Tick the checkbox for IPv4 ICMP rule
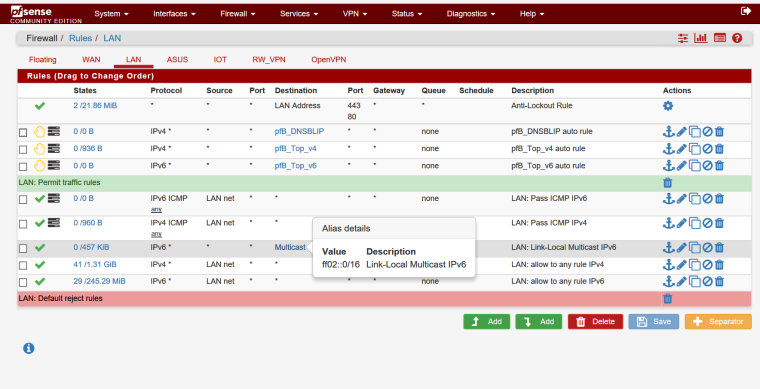This screenshot has width=760, height=389. (23, 224)
